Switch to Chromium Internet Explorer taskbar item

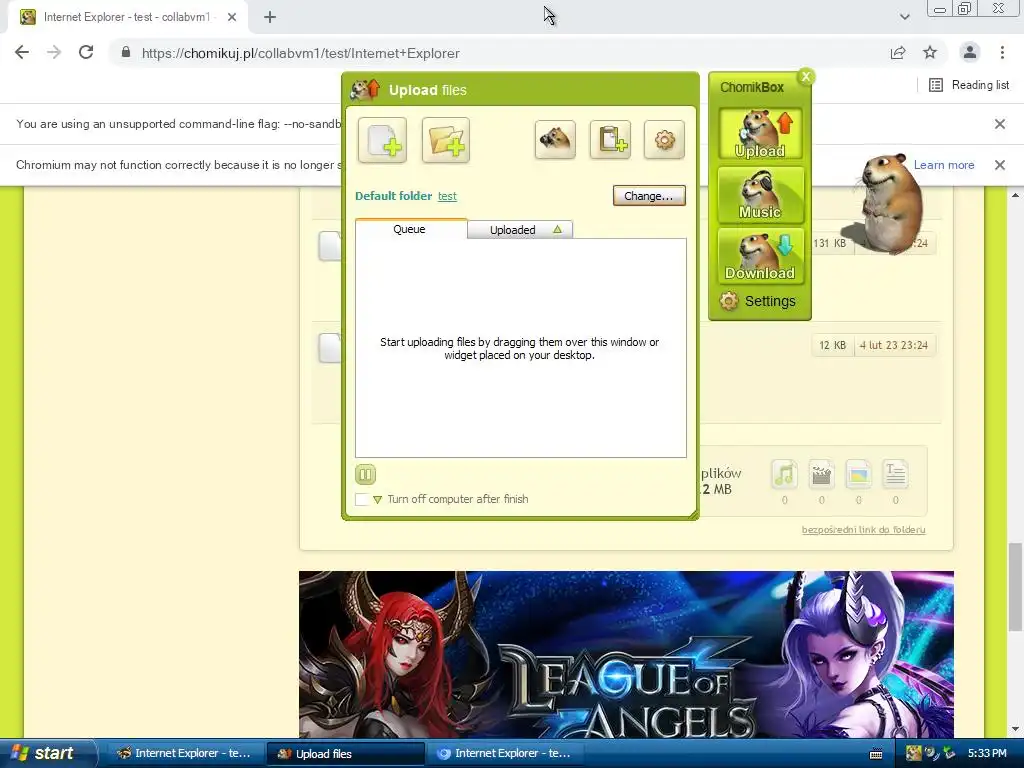coord(505,754)
